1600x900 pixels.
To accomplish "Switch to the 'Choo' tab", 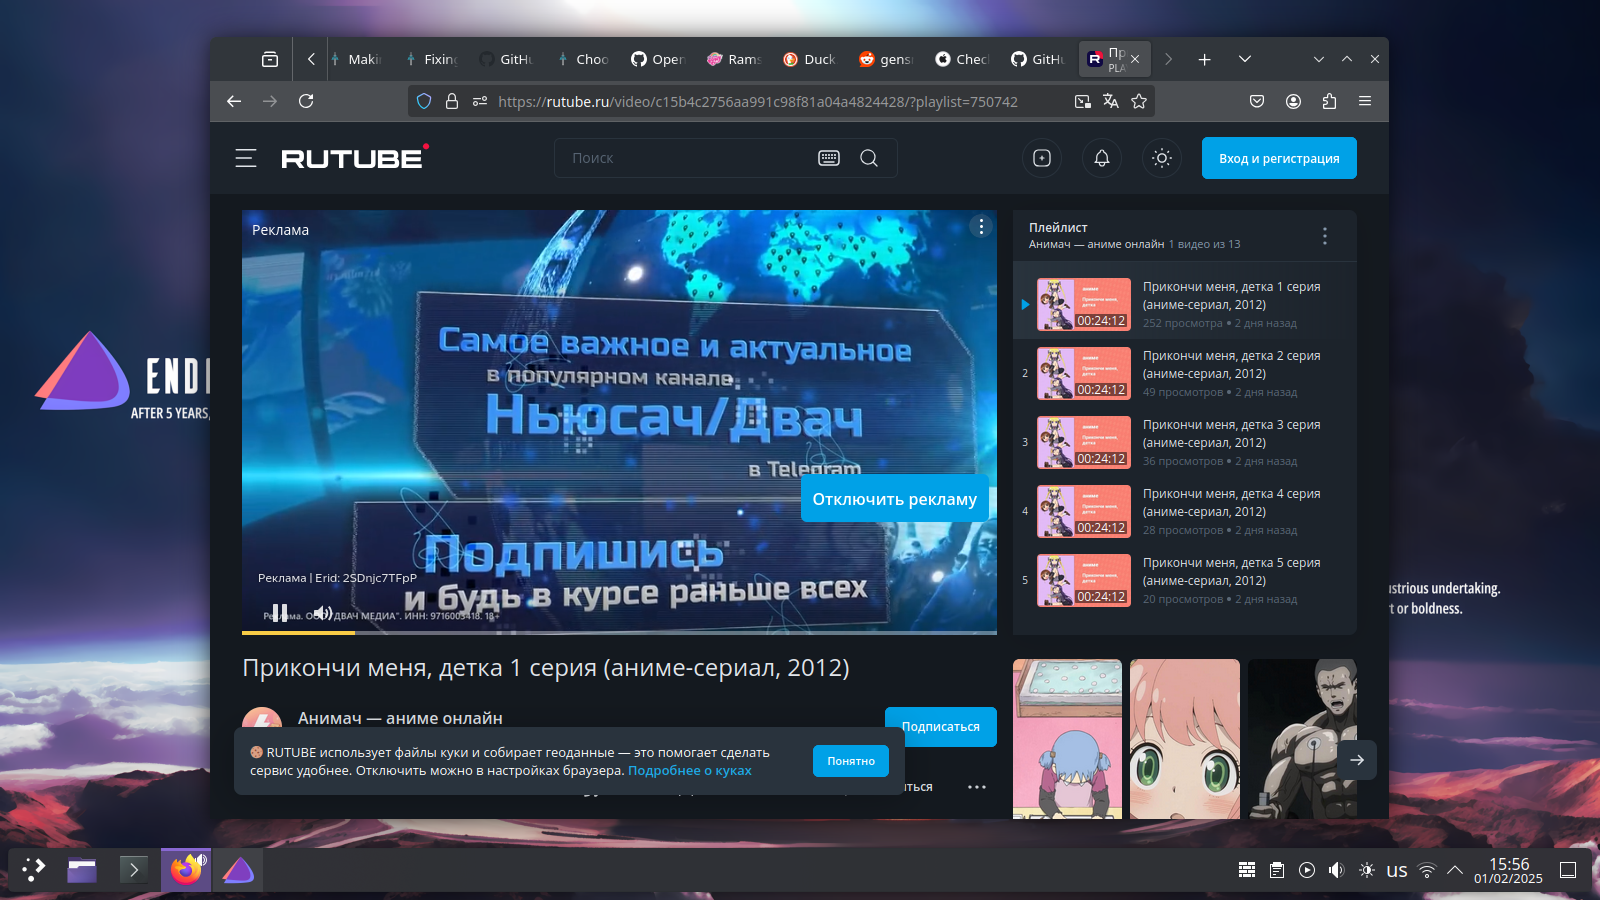I will coord(584,59).
